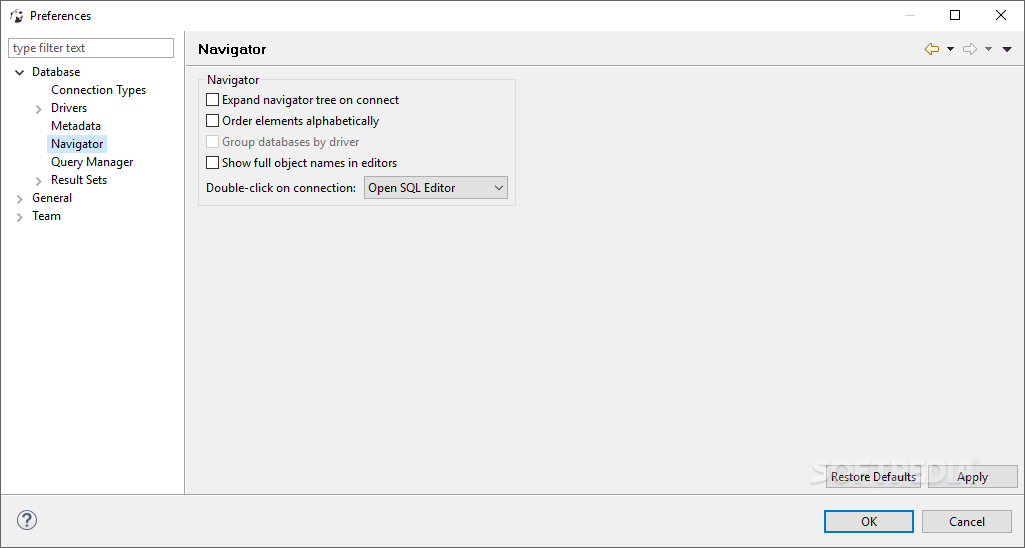Toggle Show full object names in editors
Viewport: 1025px width, 548px height.
click(212, 162)
